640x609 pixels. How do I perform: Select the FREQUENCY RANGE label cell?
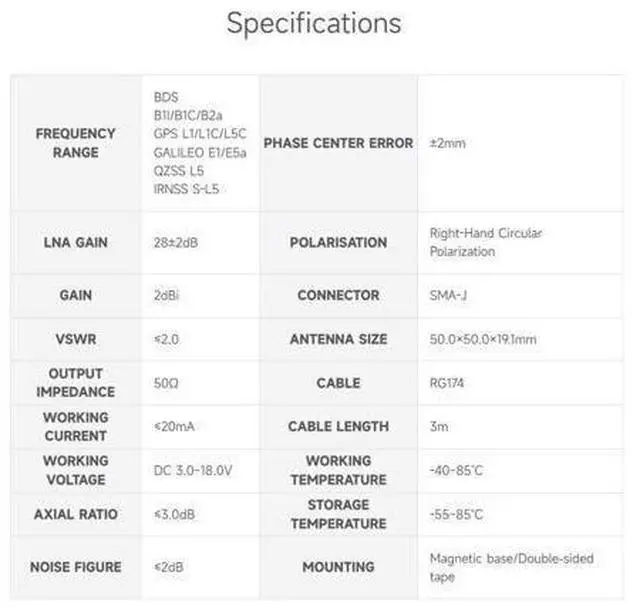click(76, 143)
